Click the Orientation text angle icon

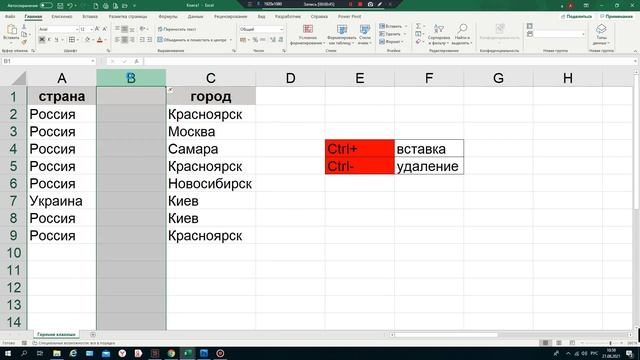142,29
